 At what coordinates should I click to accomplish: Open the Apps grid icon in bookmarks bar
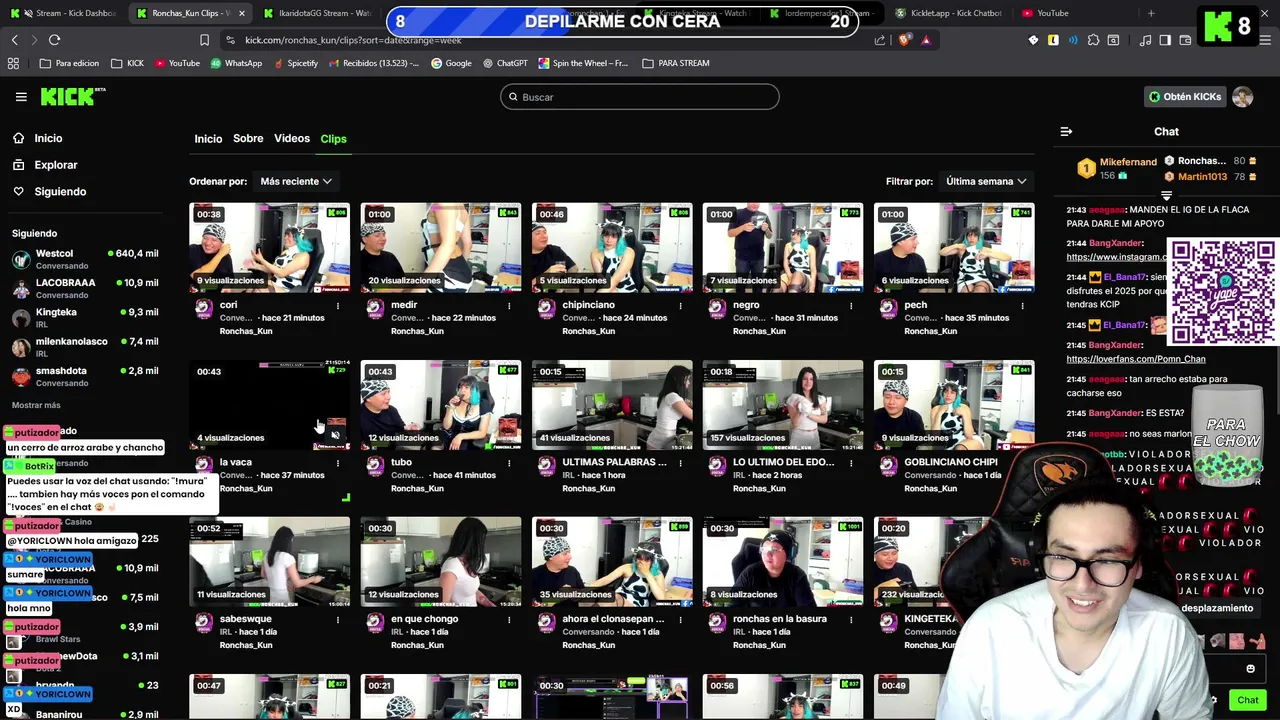coord(13,63)
